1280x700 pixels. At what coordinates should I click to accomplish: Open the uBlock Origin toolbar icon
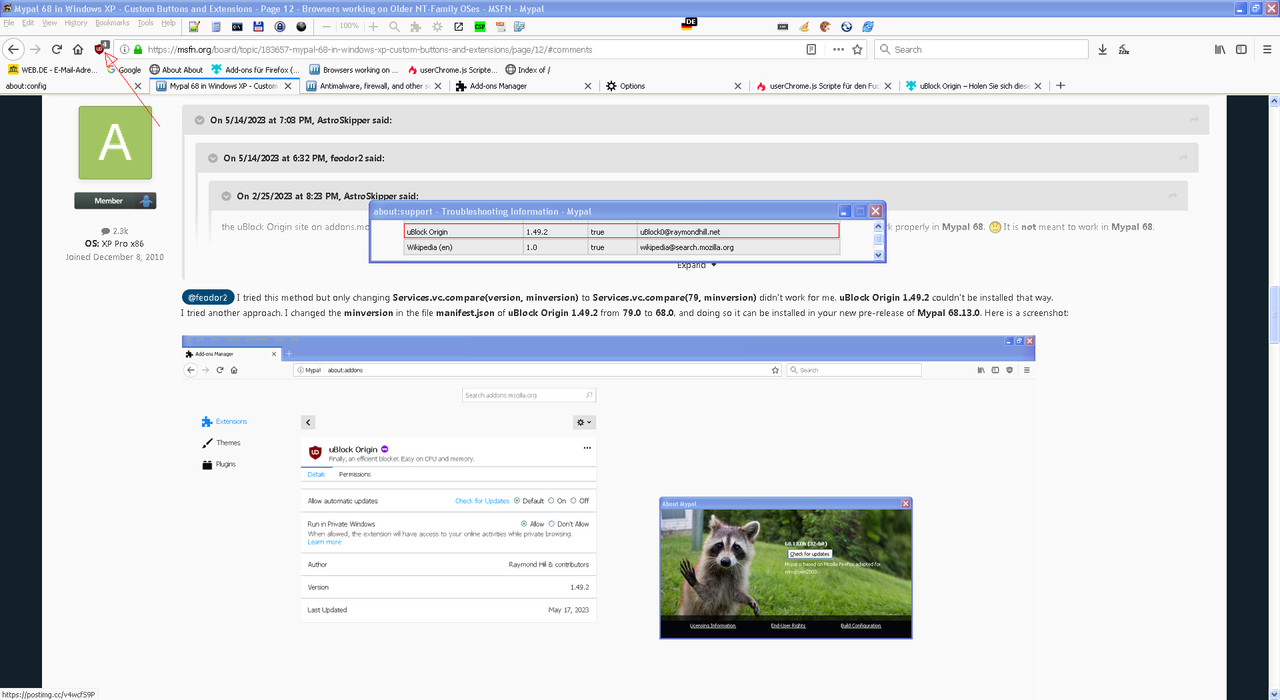101,48
